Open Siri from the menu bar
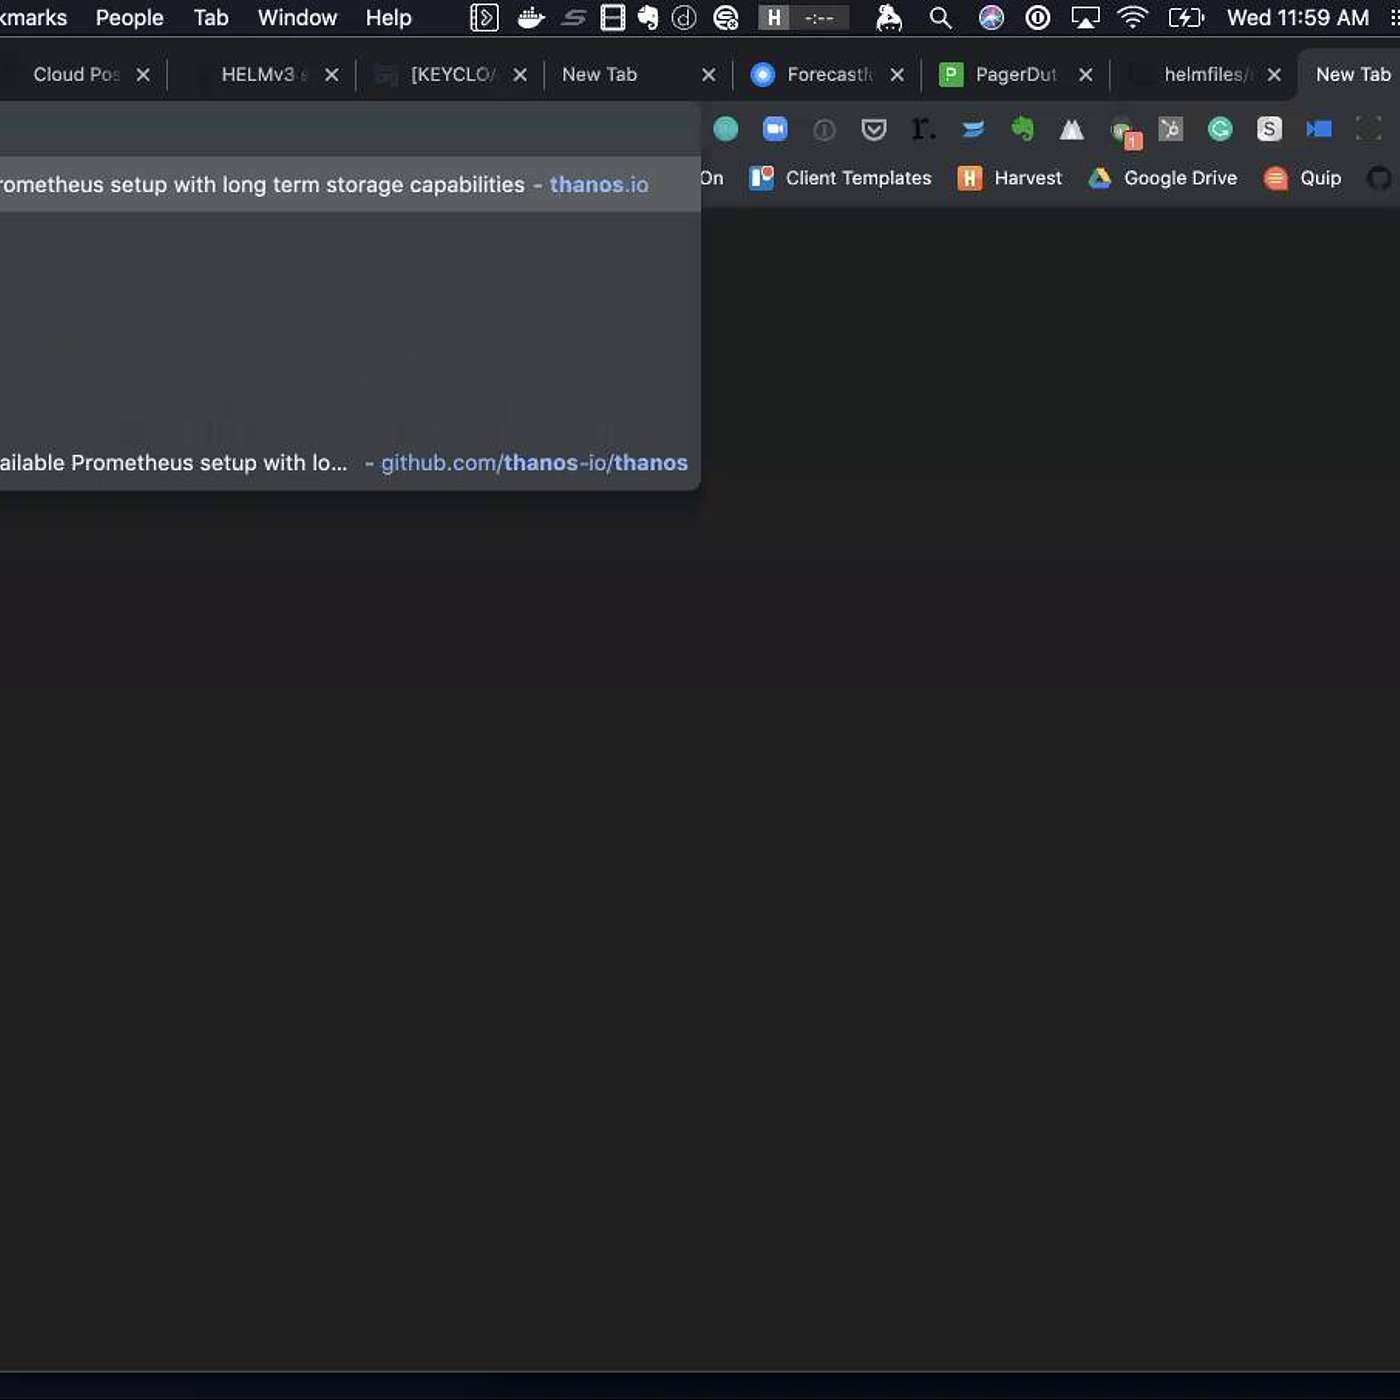Viewport: 1400px width, 1400px height. (x=991, y=18)
